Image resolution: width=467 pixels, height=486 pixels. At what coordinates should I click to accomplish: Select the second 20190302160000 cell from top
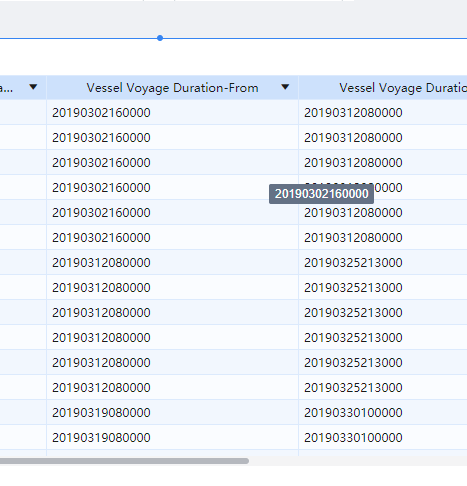172,138
